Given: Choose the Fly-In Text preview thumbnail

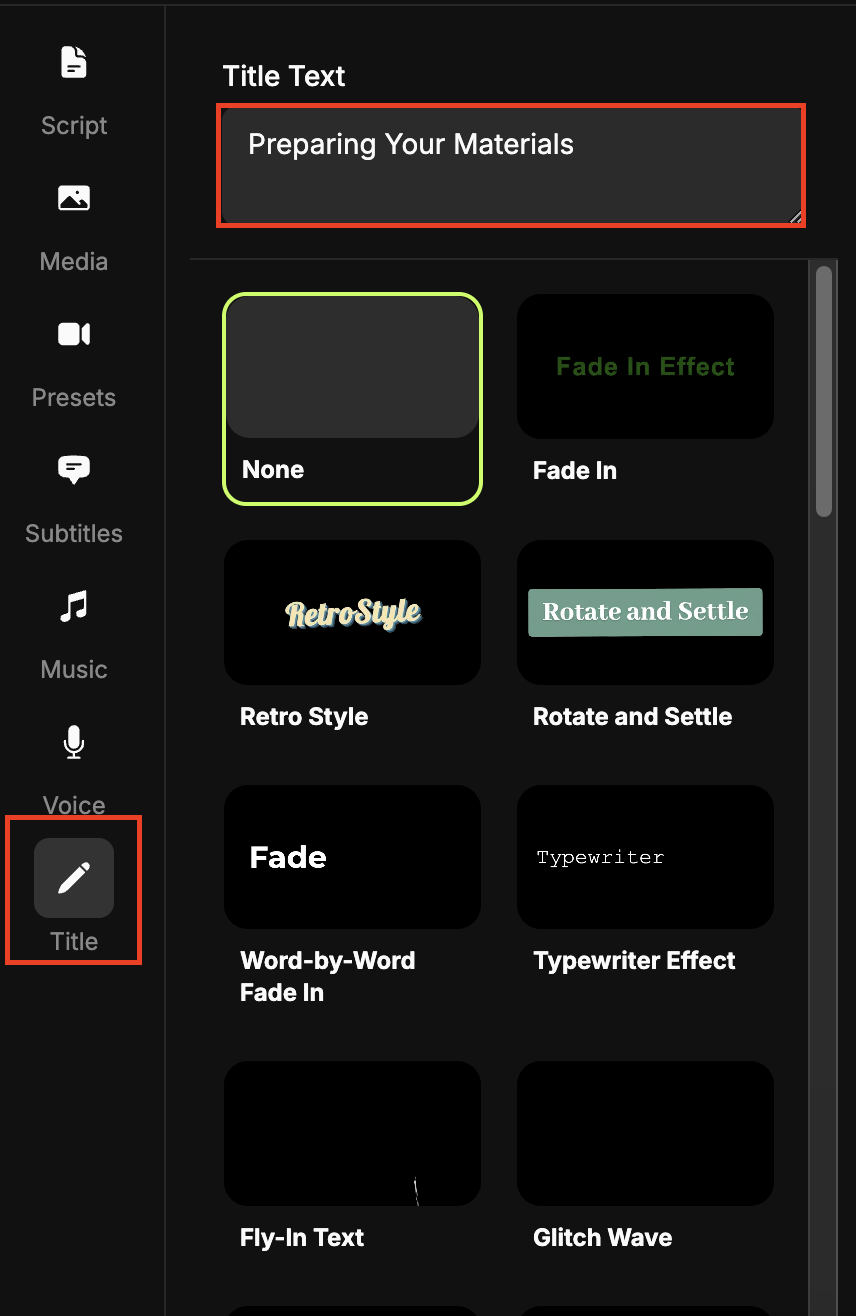Looking at the screenshot, I should (x=352, y=1133).
